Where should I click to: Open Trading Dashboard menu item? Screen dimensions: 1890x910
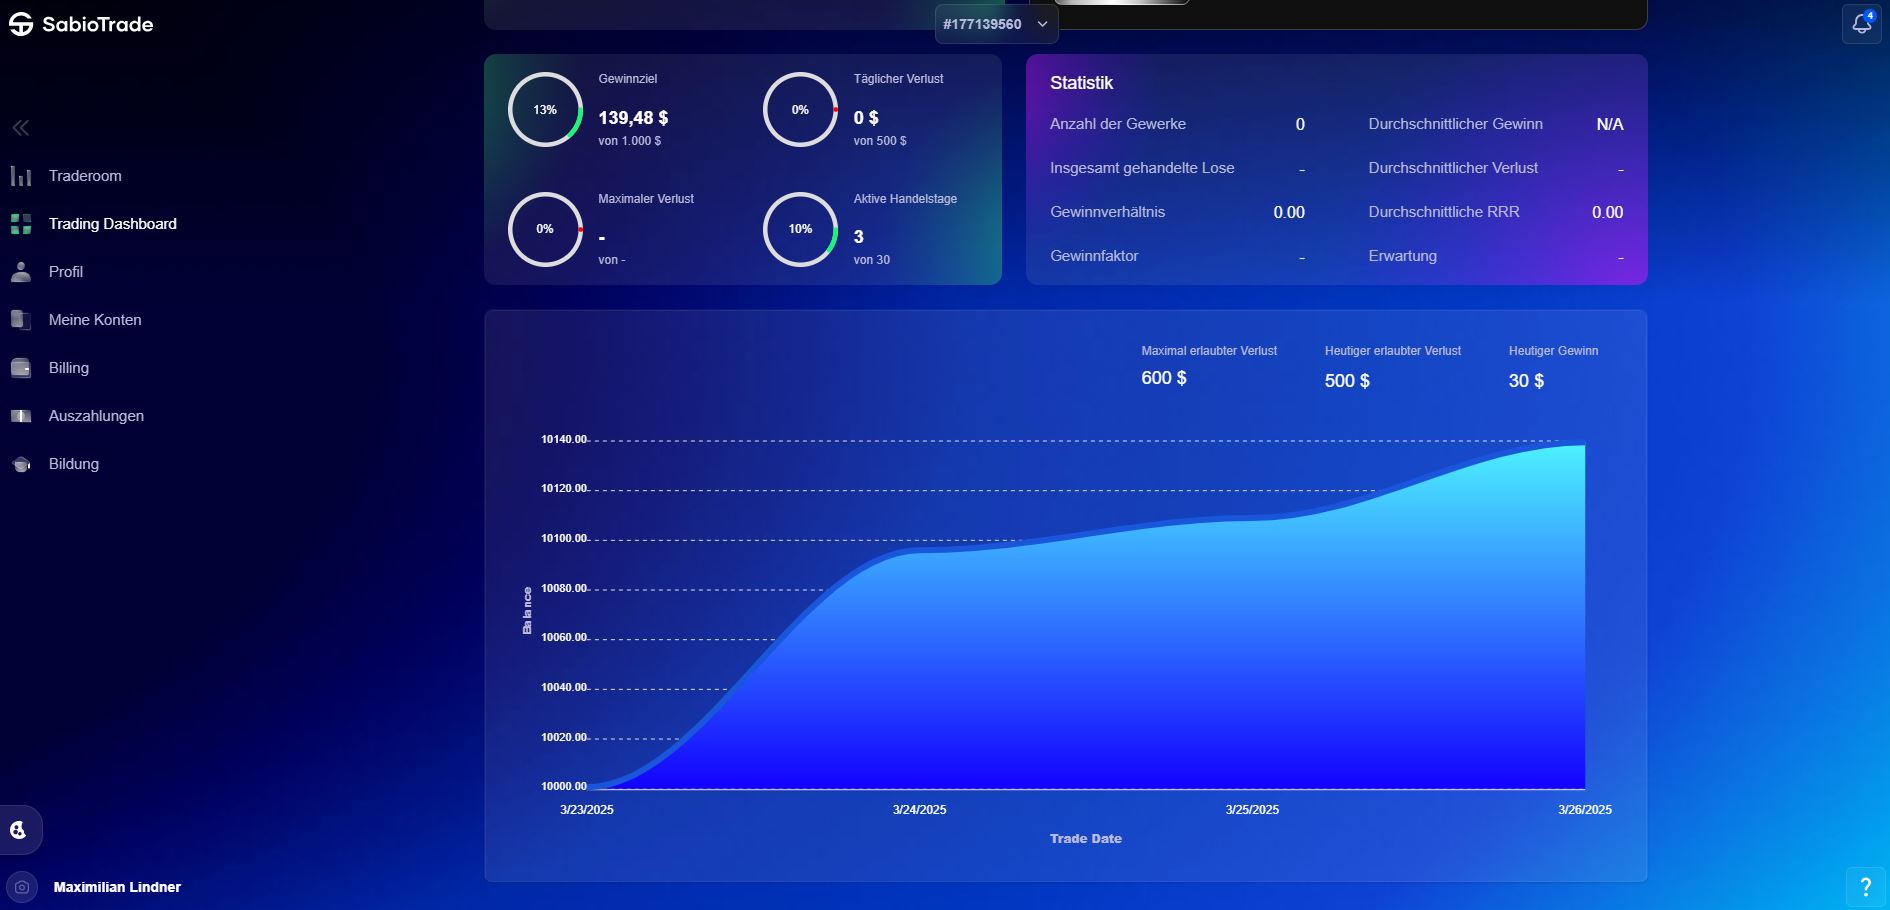(x=112, y=224)
